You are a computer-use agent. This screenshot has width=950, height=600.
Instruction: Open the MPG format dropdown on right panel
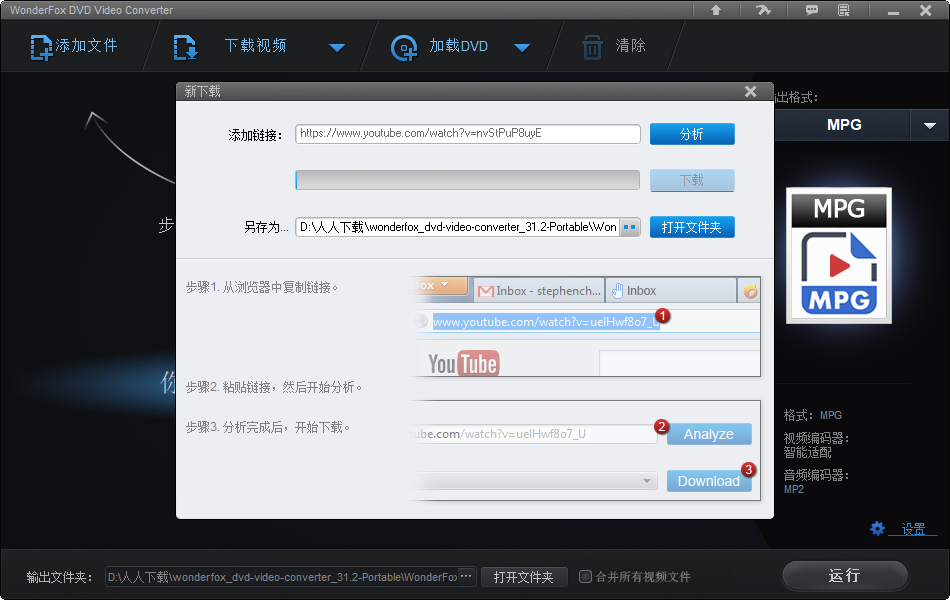930,125
